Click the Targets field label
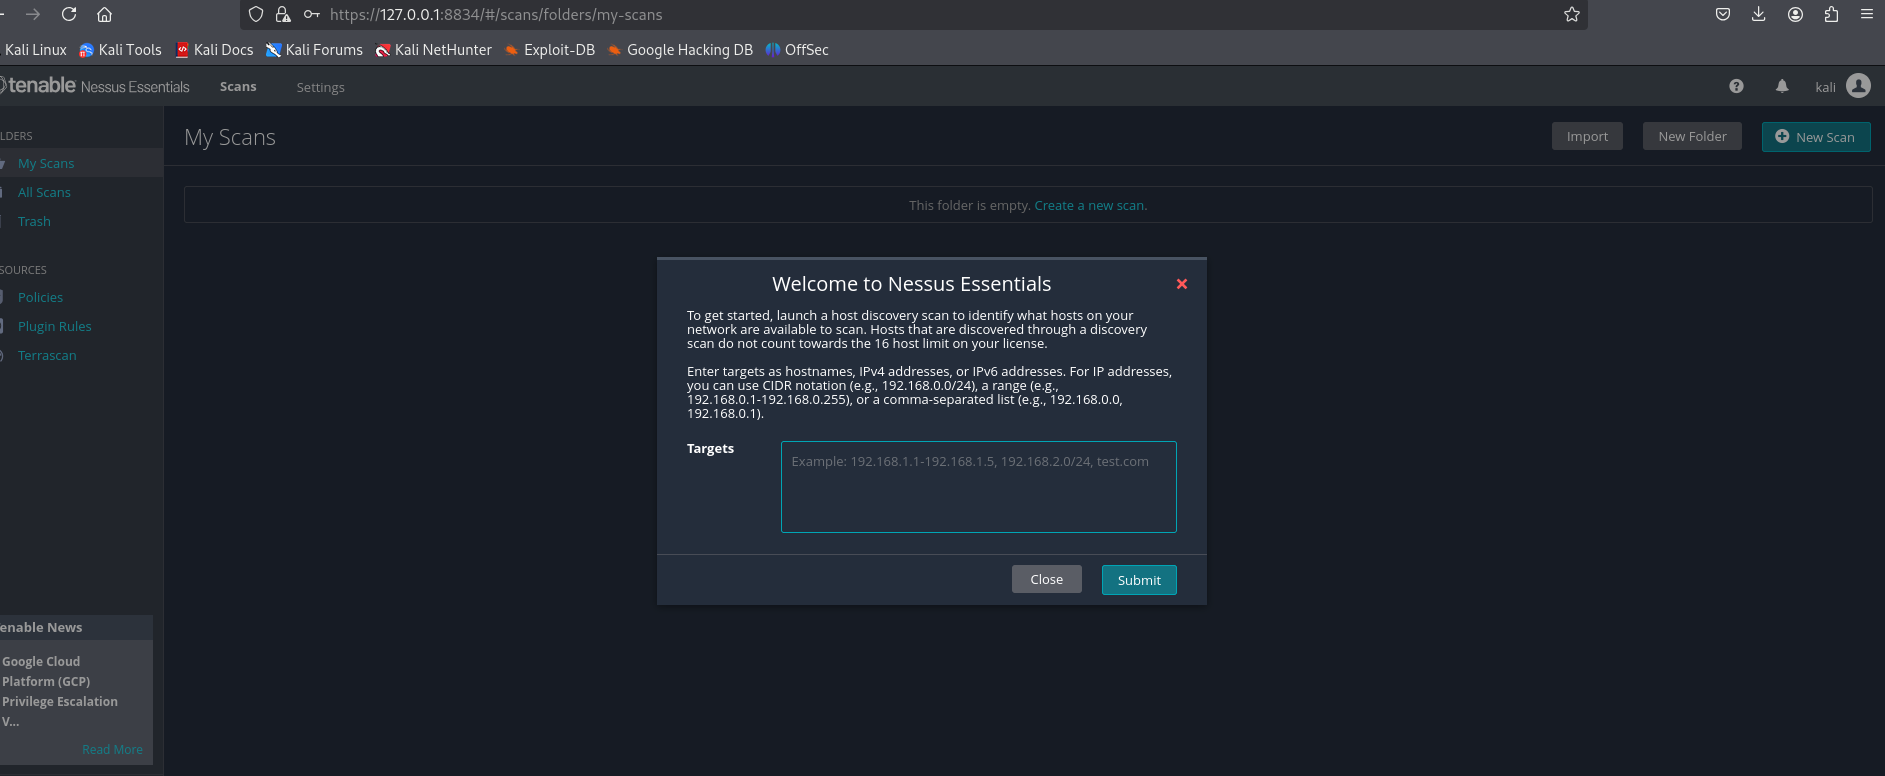 click(x=710, y=449)
